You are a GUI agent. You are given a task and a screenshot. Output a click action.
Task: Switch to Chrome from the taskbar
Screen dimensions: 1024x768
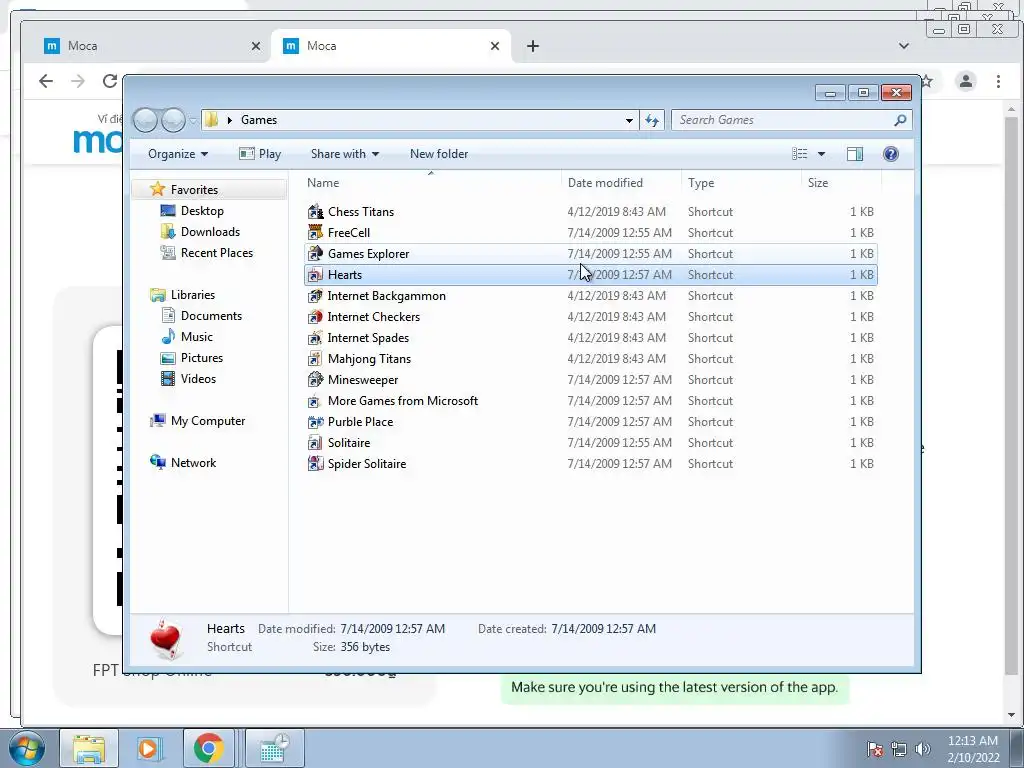208,748
